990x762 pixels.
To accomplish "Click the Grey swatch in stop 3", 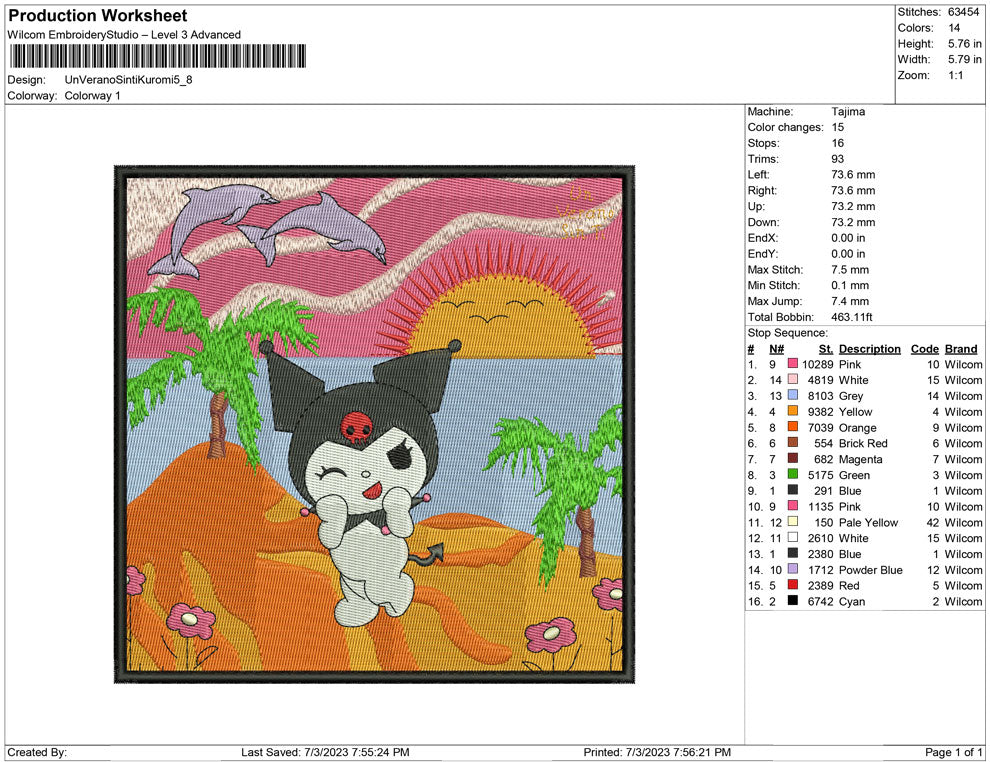I will point(792,395).
